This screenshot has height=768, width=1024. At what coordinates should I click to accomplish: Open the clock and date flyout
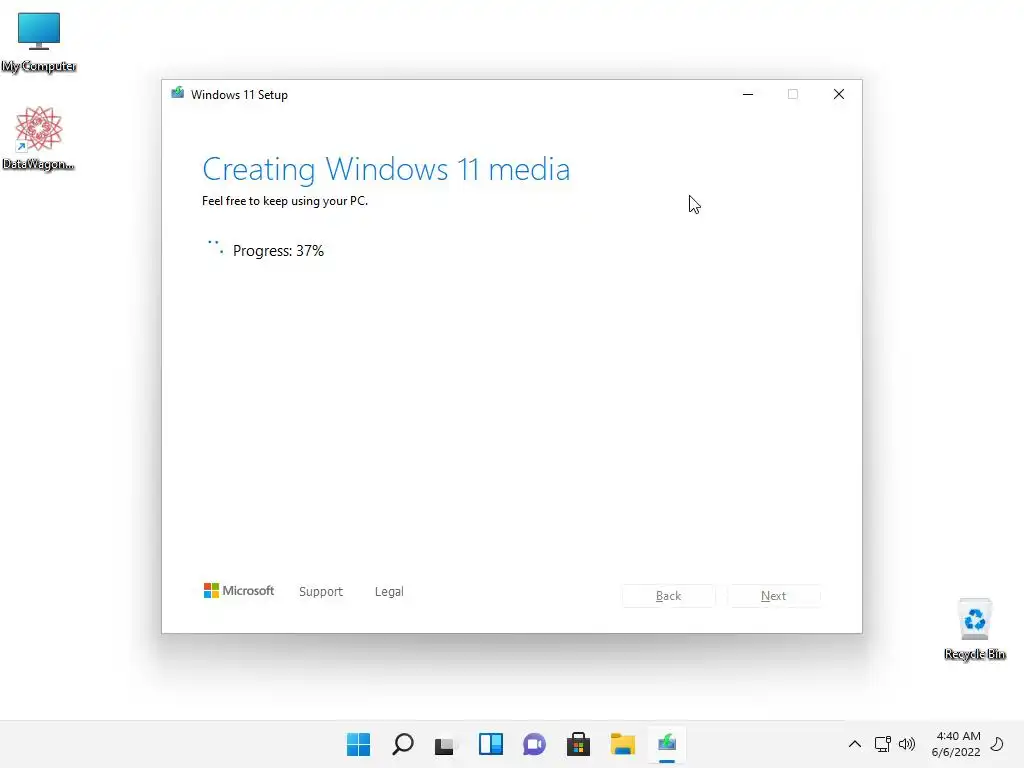click(957, 744)
